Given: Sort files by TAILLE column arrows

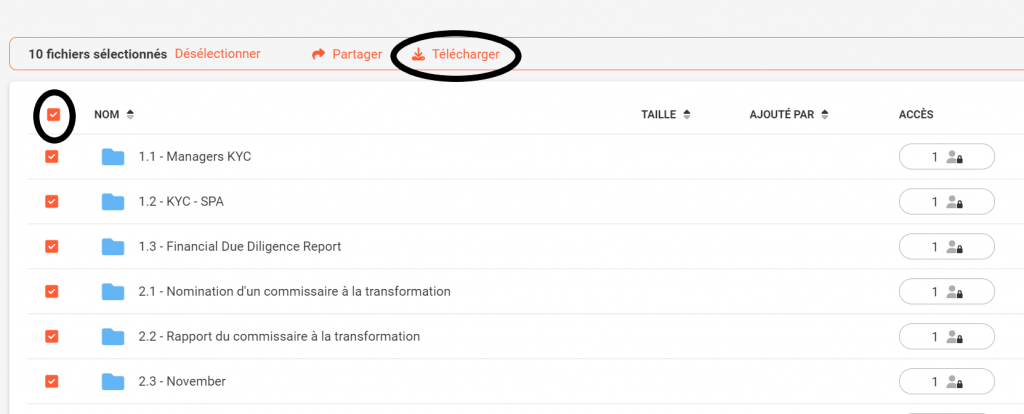Looking at the screenshot, I should (x=687, y=115).
